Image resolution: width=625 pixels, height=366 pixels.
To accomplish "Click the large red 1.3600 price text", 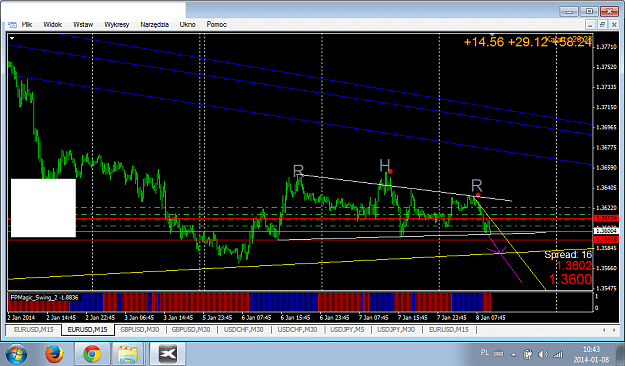I will (570, 279).
